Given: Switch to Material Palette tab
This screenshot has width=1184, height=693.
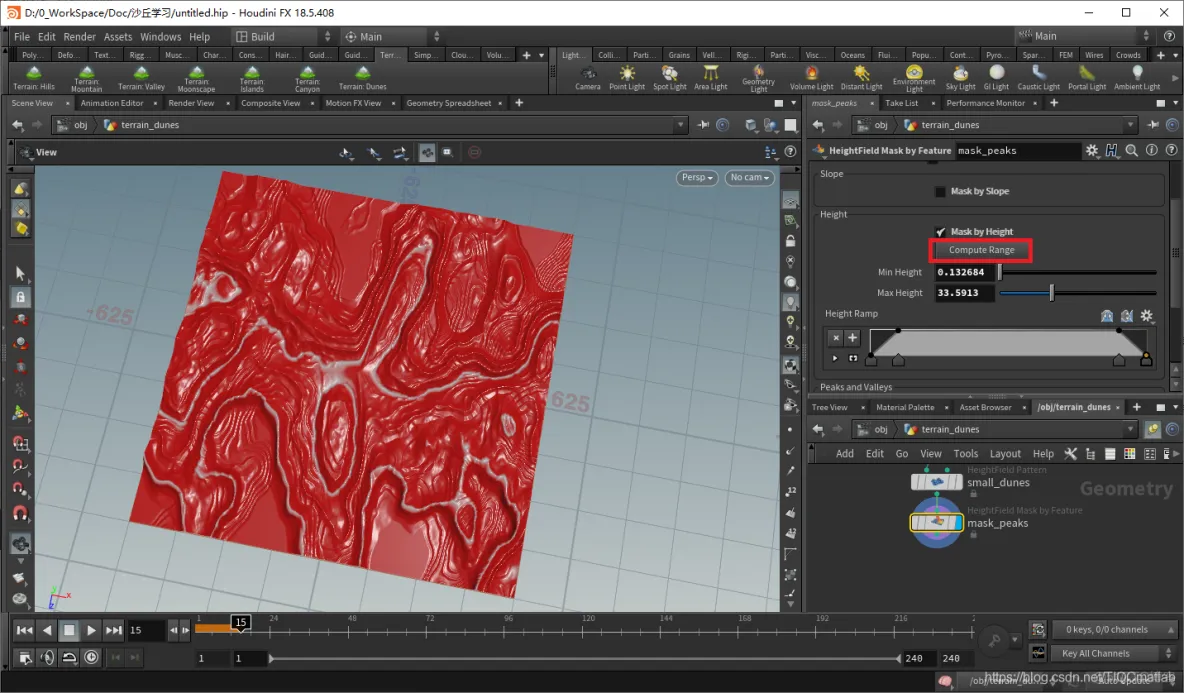Looking at the screenshot, I should click(905, 407).
